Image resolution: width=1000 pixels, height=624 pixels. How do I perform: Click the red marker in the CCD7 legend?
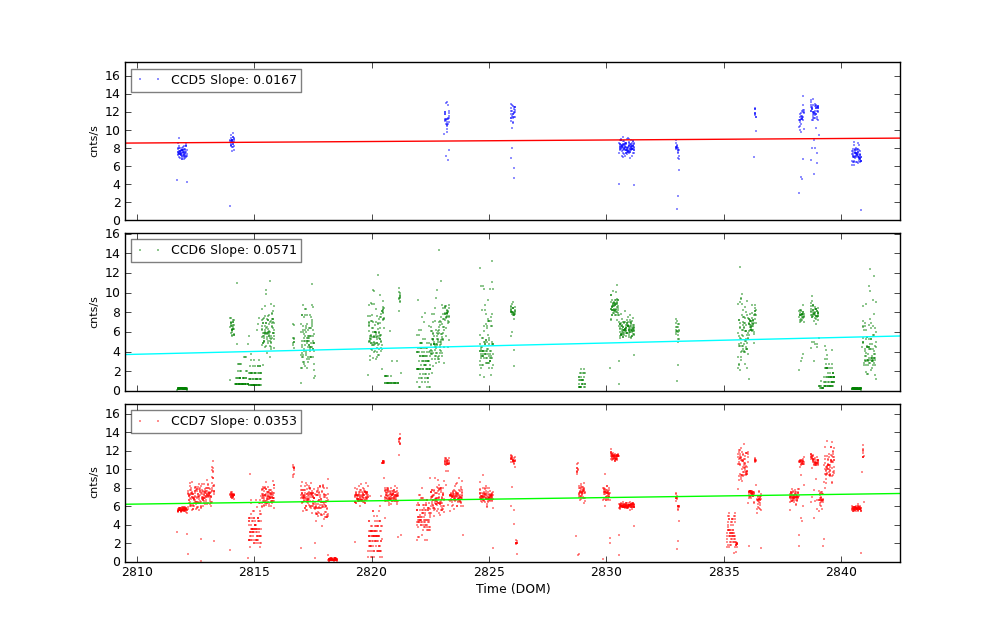140,421
